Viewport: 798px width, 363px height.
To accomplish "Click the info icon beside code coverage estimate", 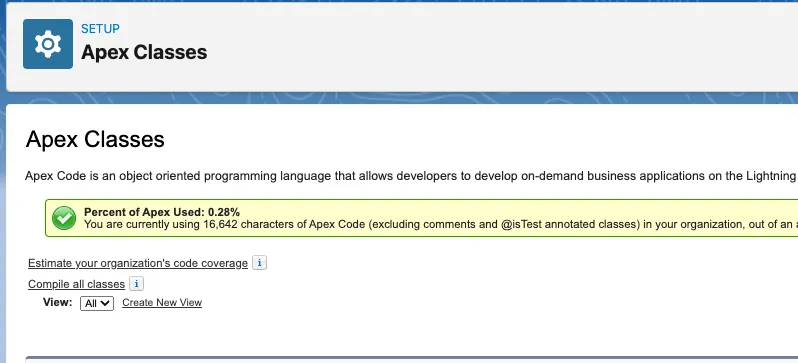I will pos(260,263).
